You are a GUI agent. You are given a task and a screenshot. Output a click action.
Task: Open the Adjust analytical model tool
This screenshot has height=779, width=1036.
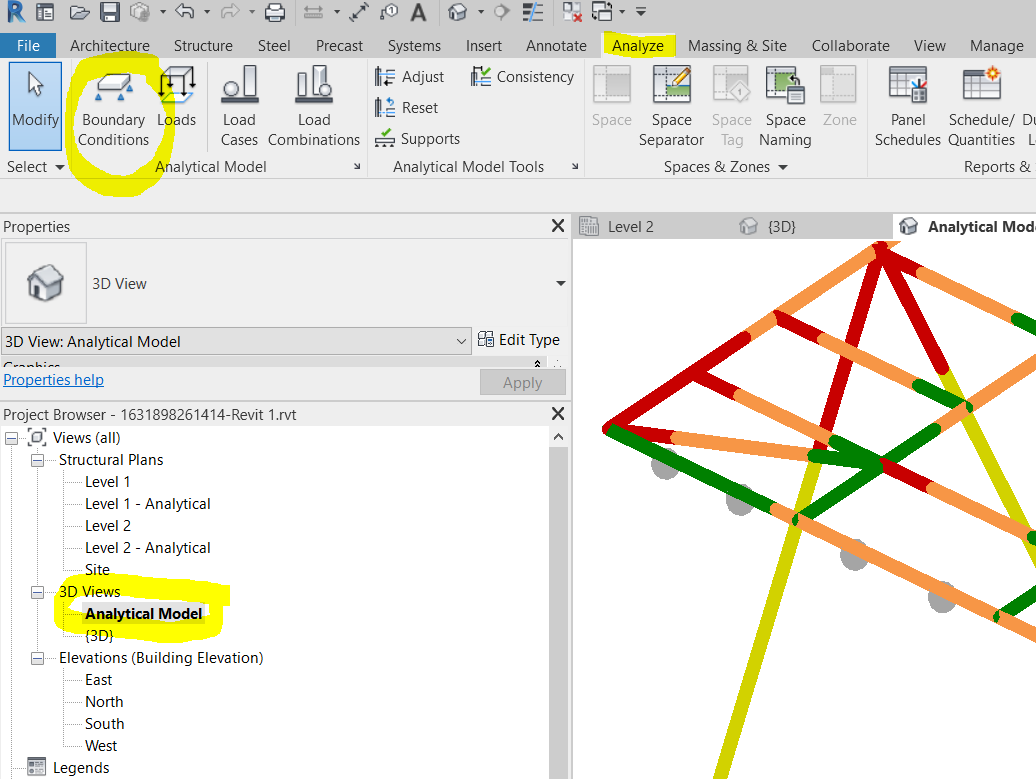pyautogui.click(x=410, y=76)
